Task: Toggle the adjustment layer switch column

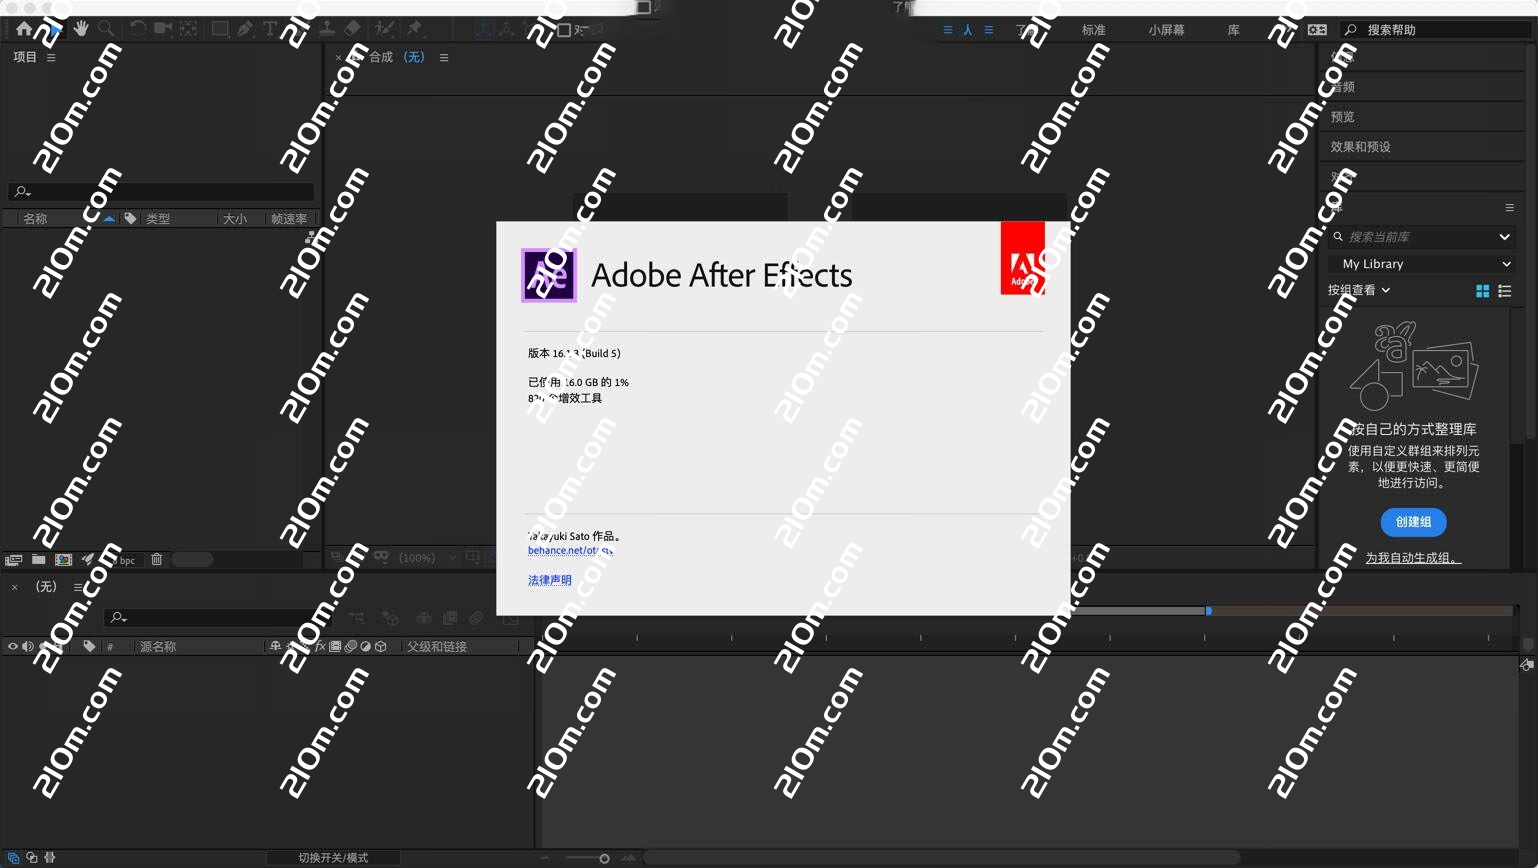Action: click(365, 646)
